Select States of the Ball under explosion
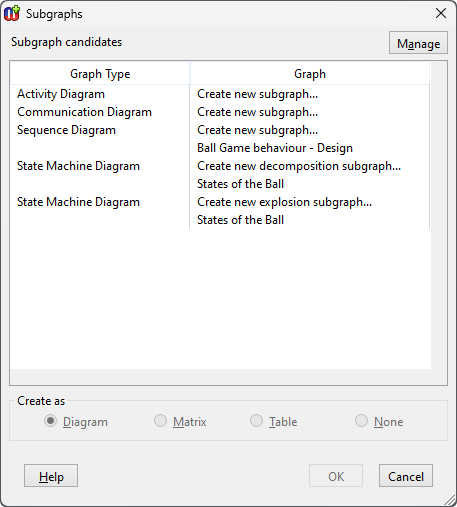Viewport: 457px width, 507px height. 240,220
